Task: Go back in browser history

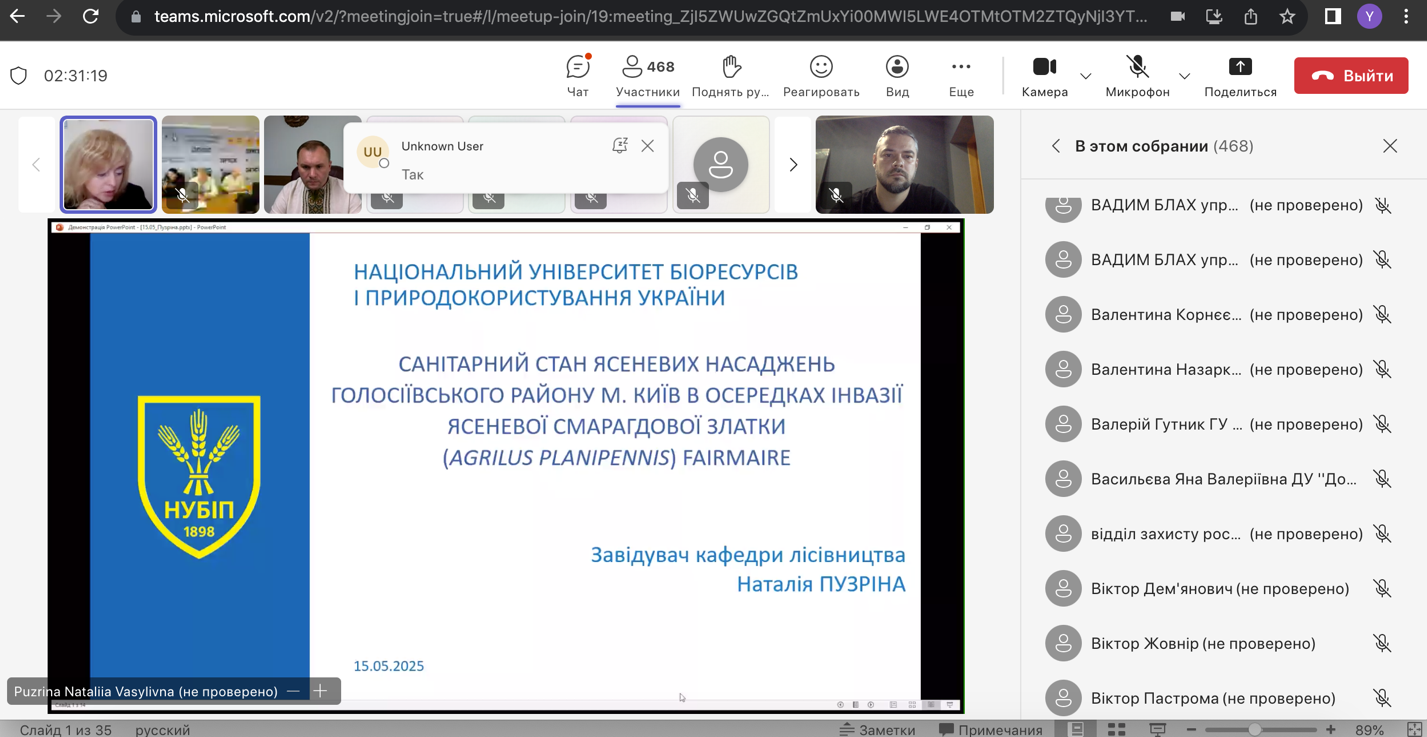Action: point(17,16)
